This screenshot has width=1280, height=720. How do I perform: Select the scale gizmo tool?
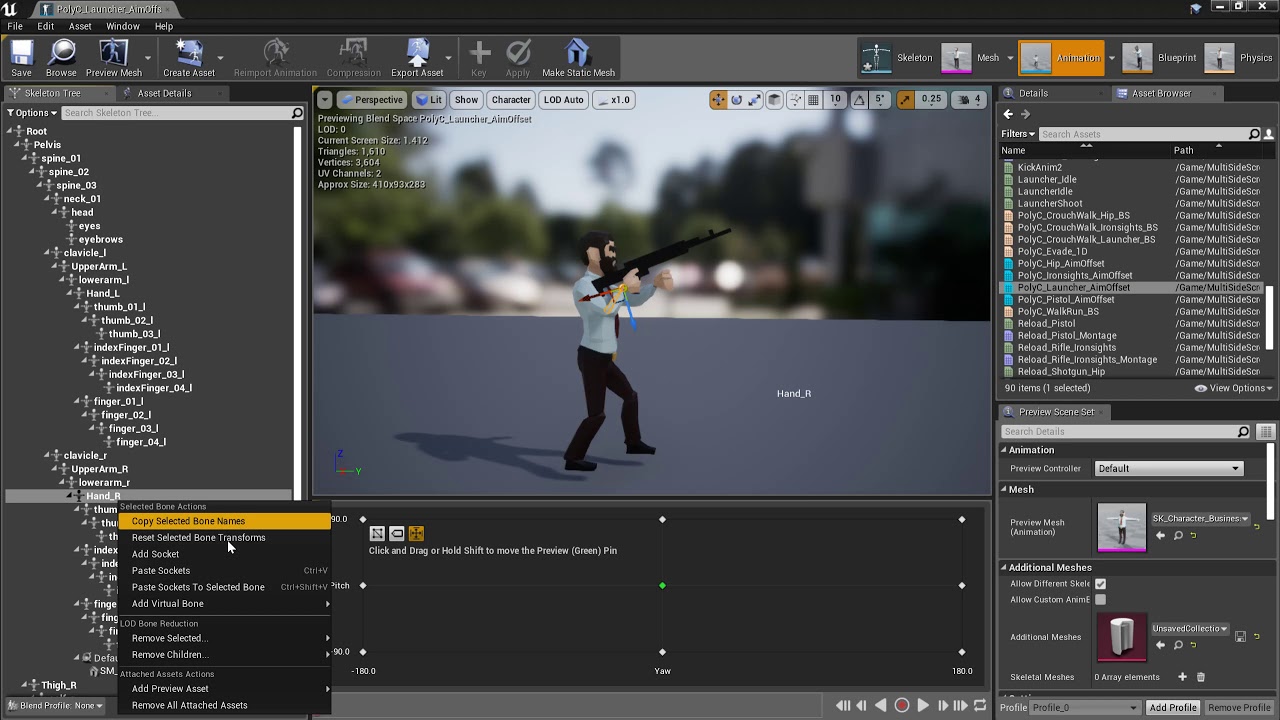pyautogui.click(x=755, y=99)
